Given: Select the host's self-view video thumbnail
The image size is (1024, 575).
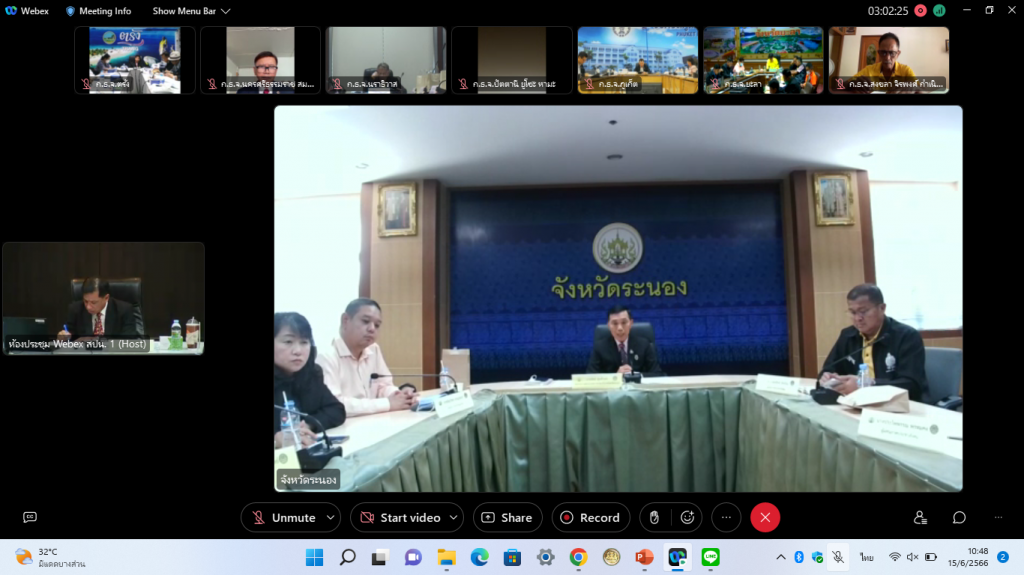Looking at the screenshot, I should click(103, 297).
